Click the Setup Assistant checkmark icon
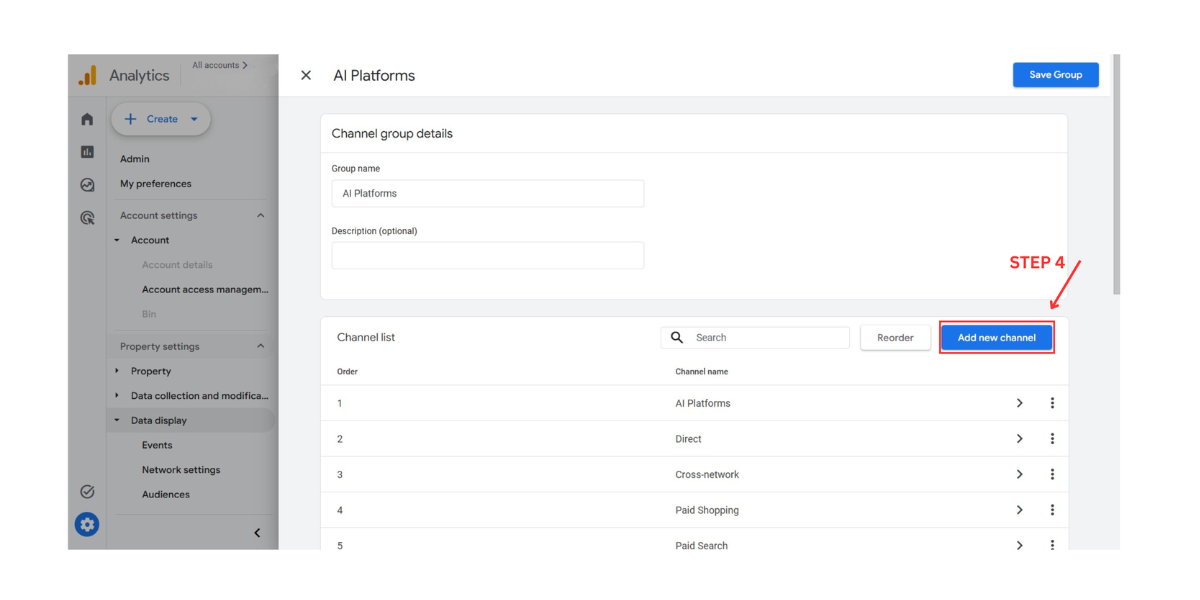The image size is (1200, 600). tap(87, 491)
